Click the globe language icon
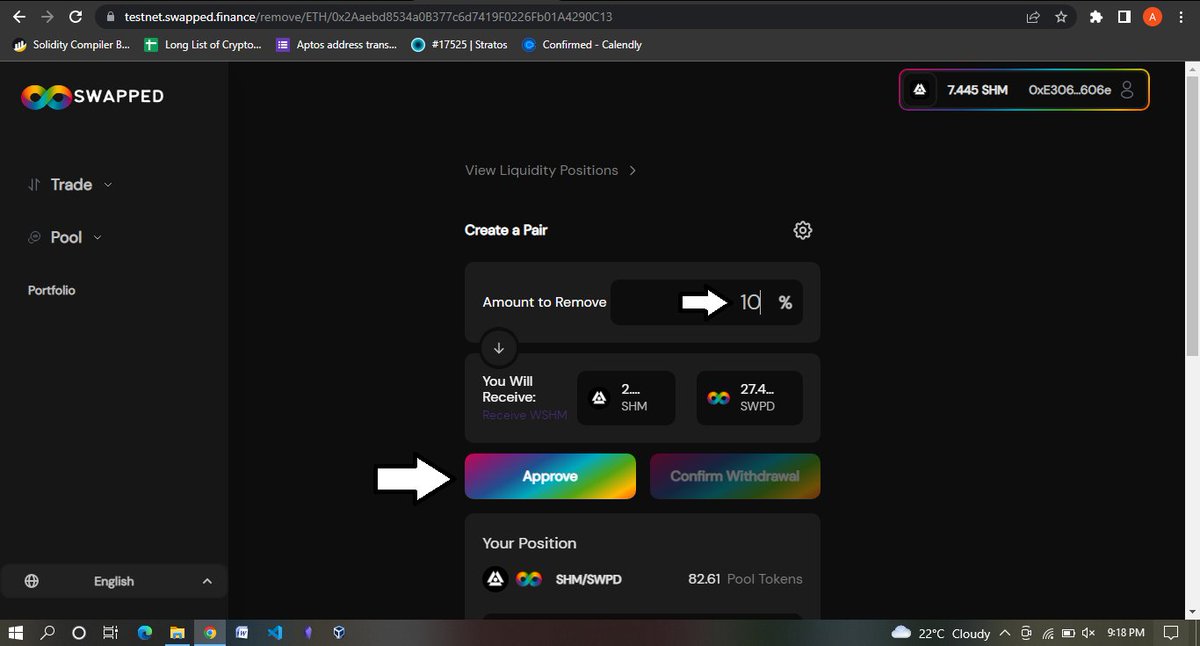The width and height of the screenshot is (1200, 646). (x=32, y=581)
